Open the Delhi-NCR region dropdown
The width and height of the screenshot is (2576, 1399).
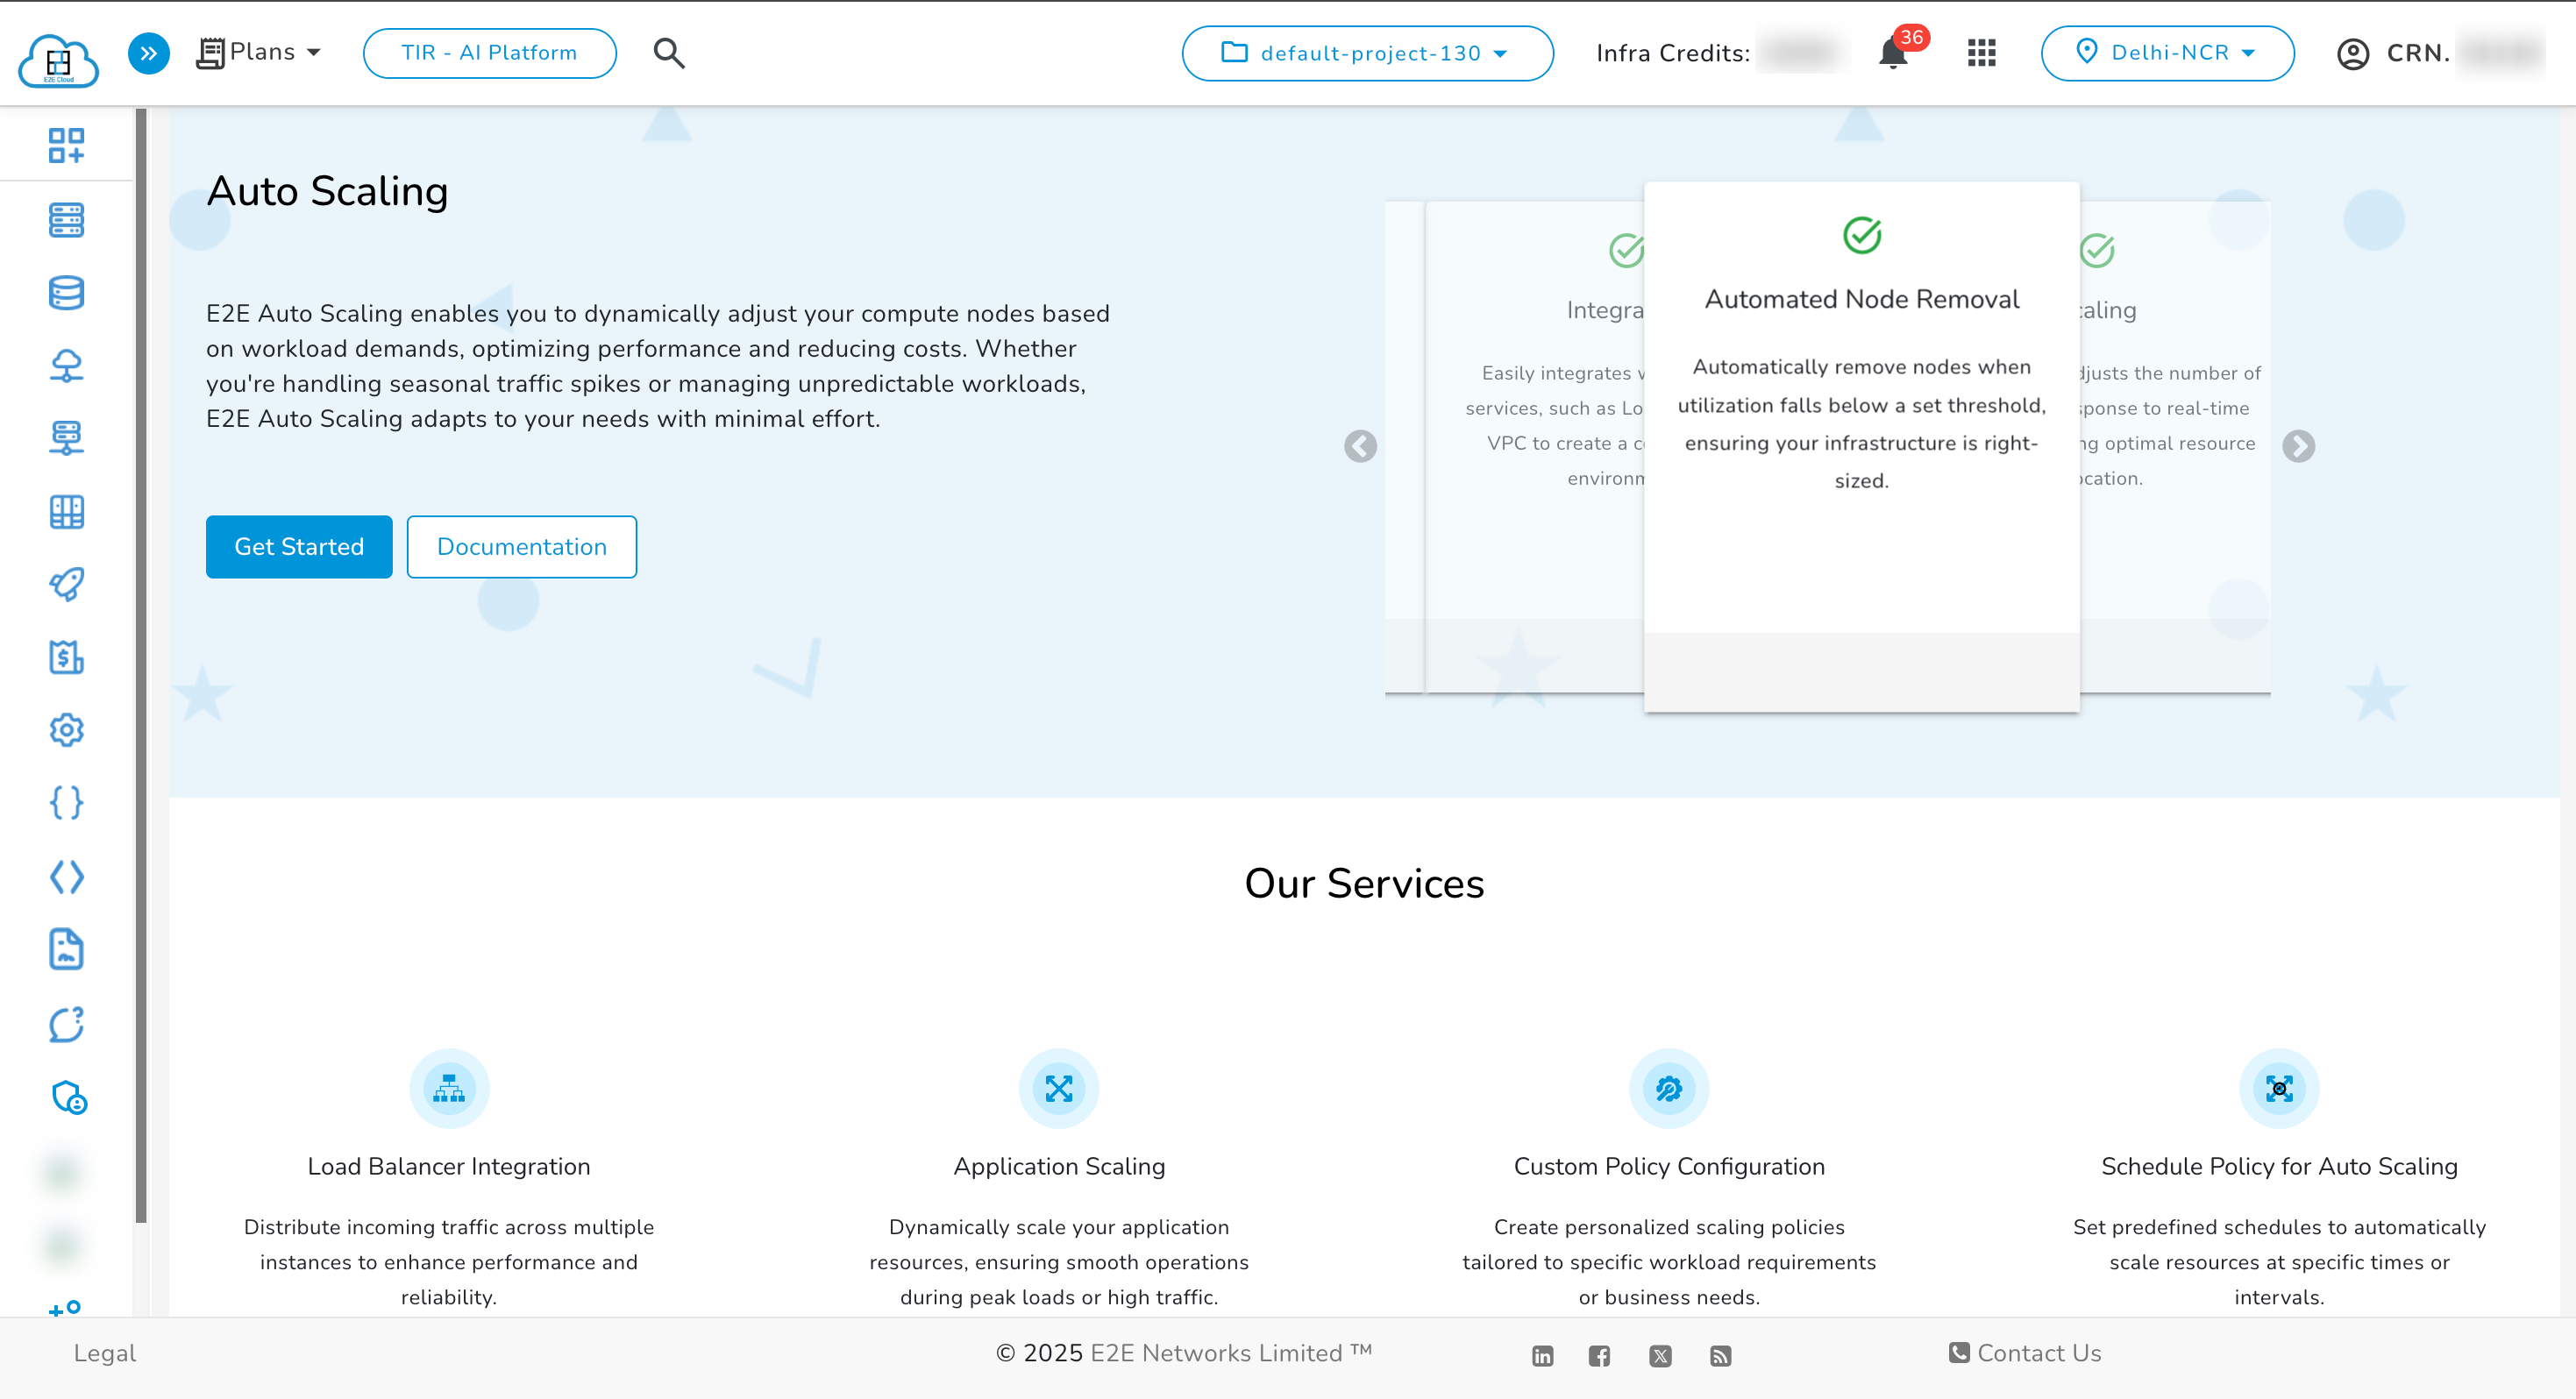(x=2167, y=53)
